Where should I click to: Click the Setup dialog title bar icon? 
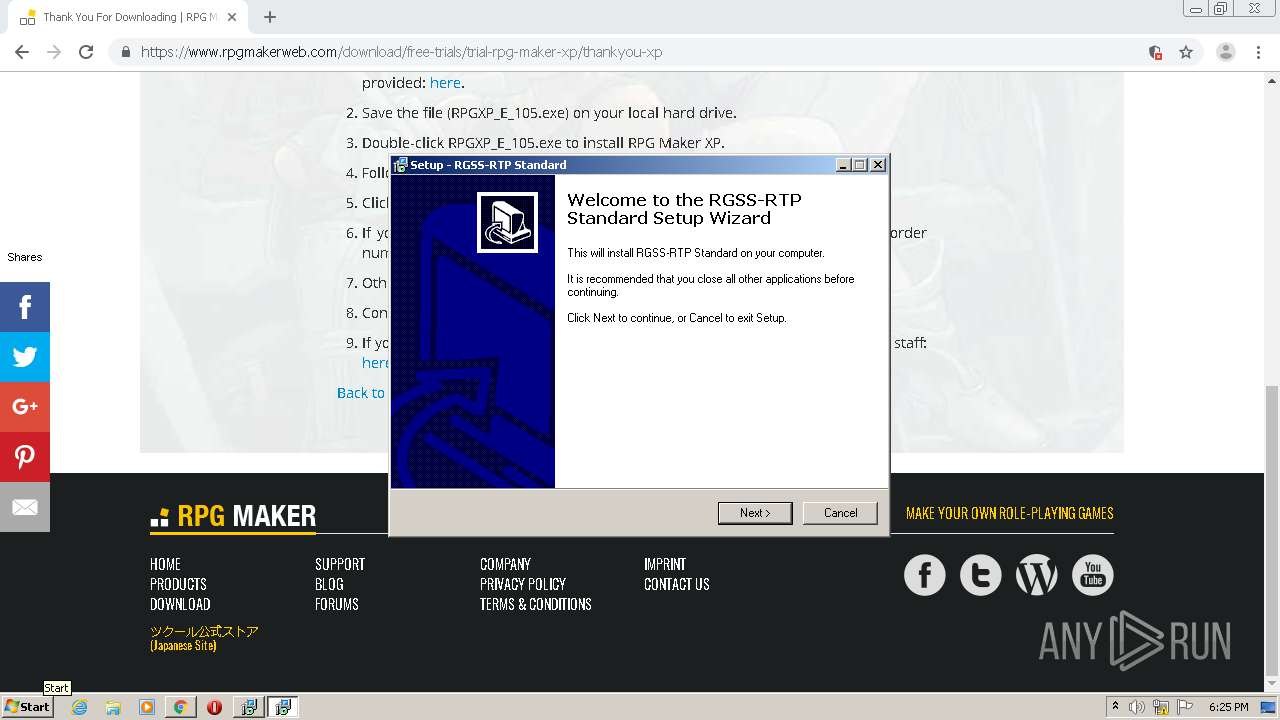401,165
